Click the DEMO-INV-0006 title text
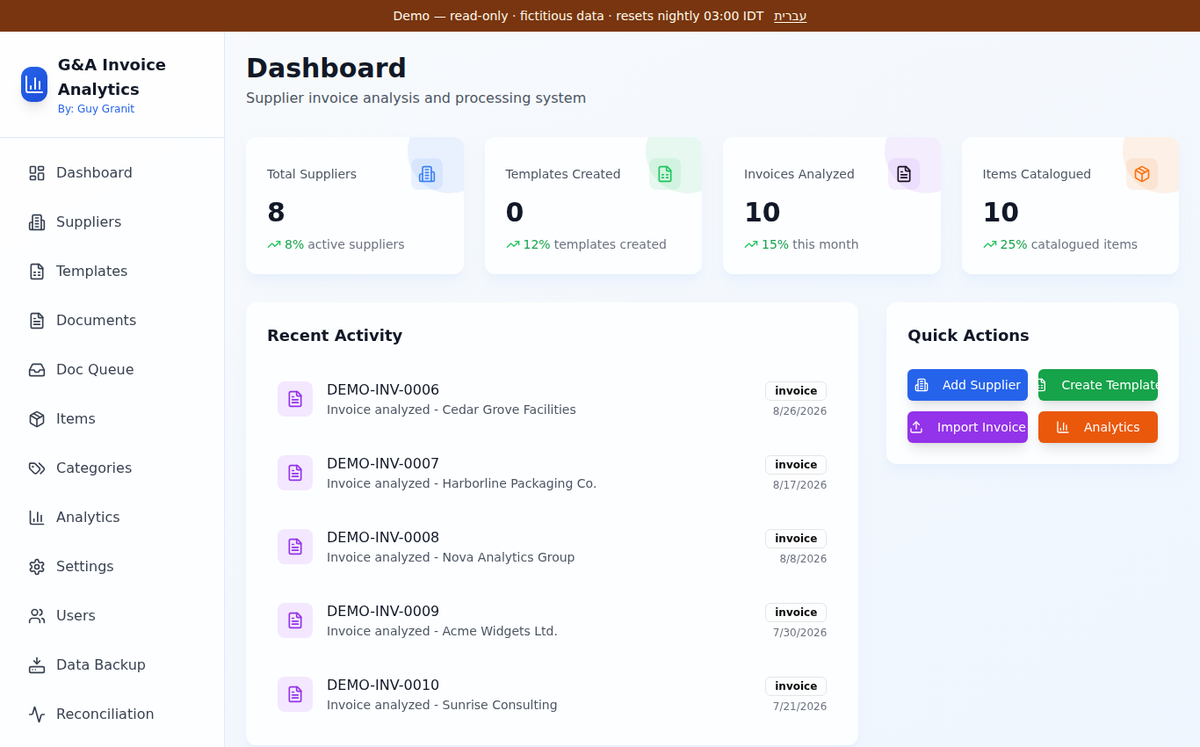Image resolution: width=1200 pixels, height=747 pixels. pos(383,390)
